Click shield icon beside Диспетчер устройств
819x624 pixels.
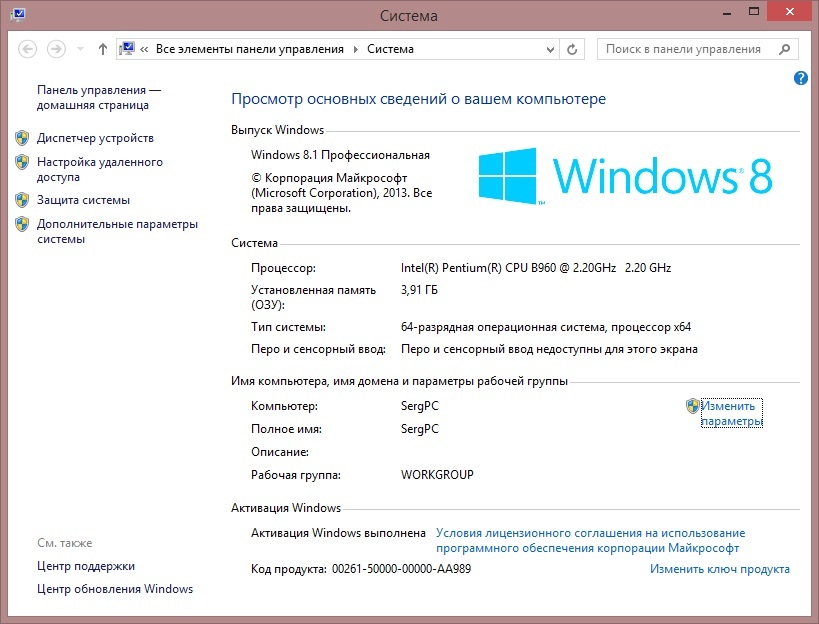(x=22, y=138)
